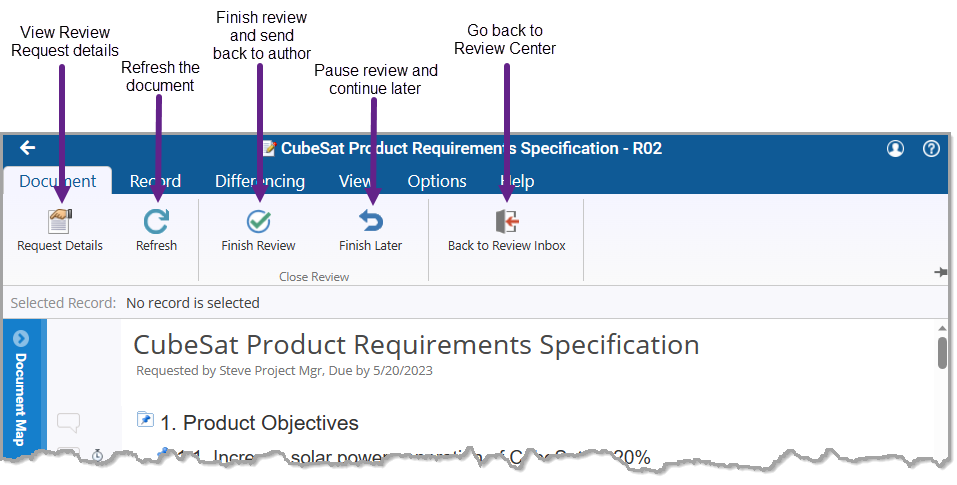The image size is (957, 485).
Task: Click the back arrow in title bar
Action: [x=27, y=148]
